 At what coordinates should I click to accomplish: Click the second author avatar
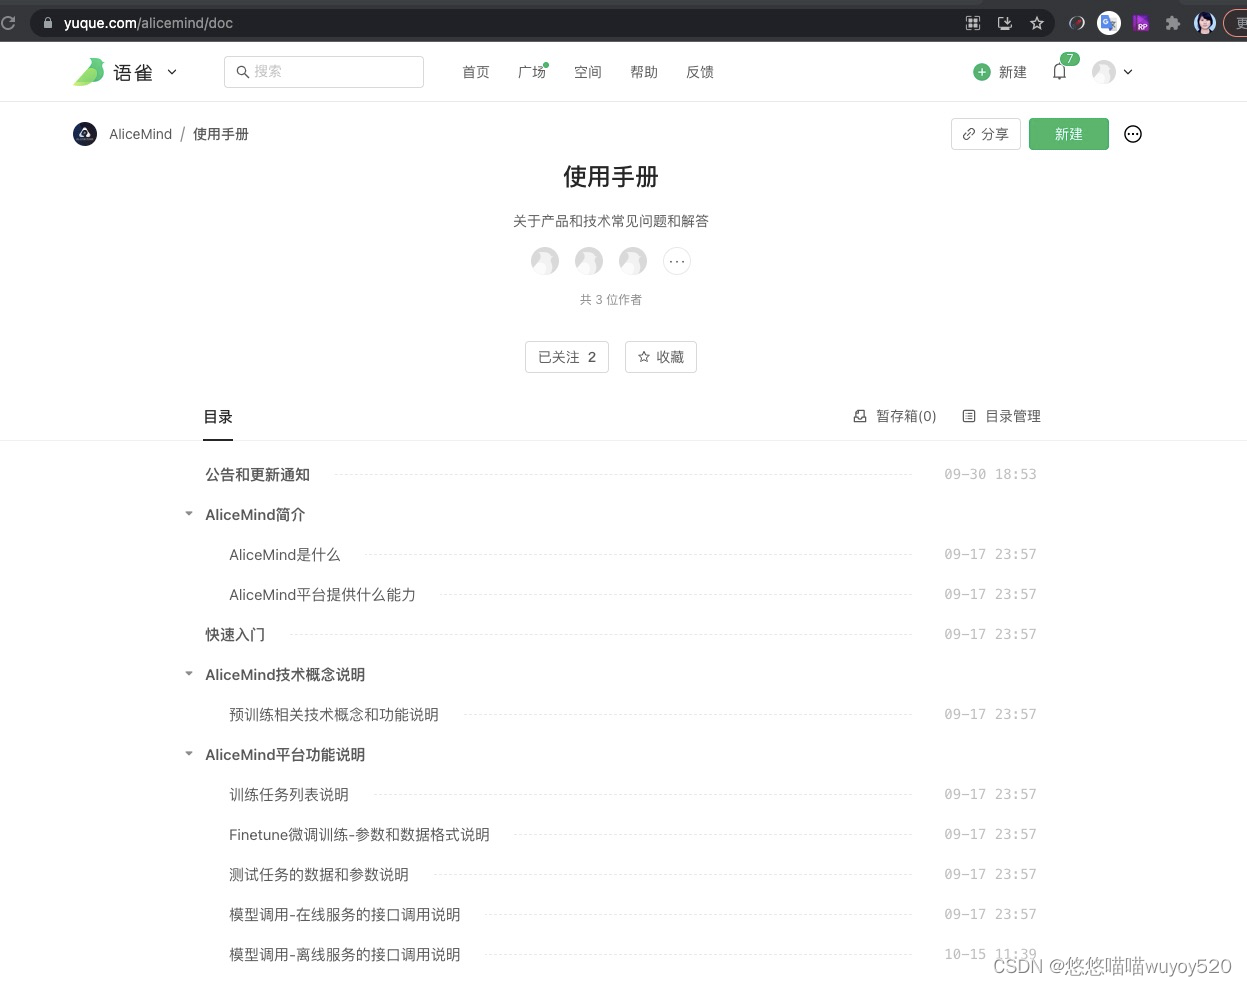589,261
